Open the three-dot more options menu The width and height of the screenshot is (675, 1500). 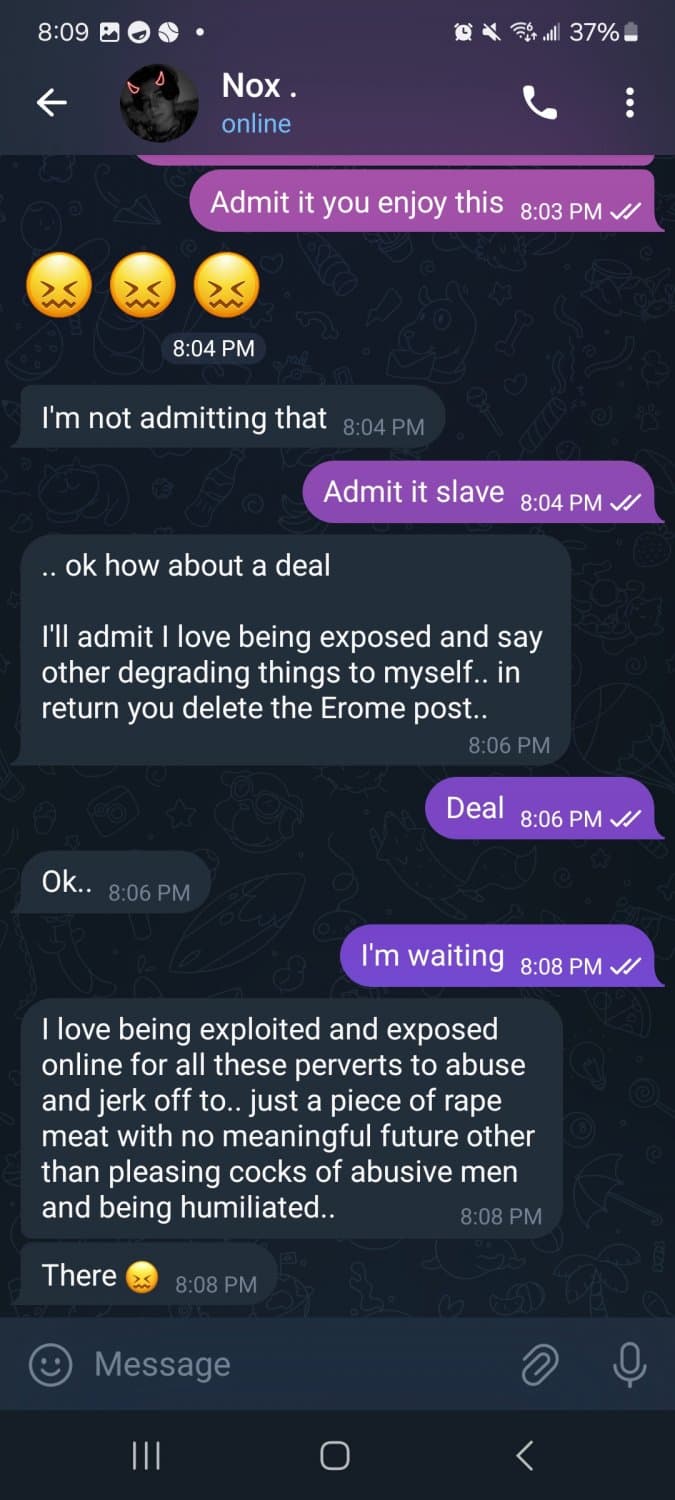click(x=629, y=102)
